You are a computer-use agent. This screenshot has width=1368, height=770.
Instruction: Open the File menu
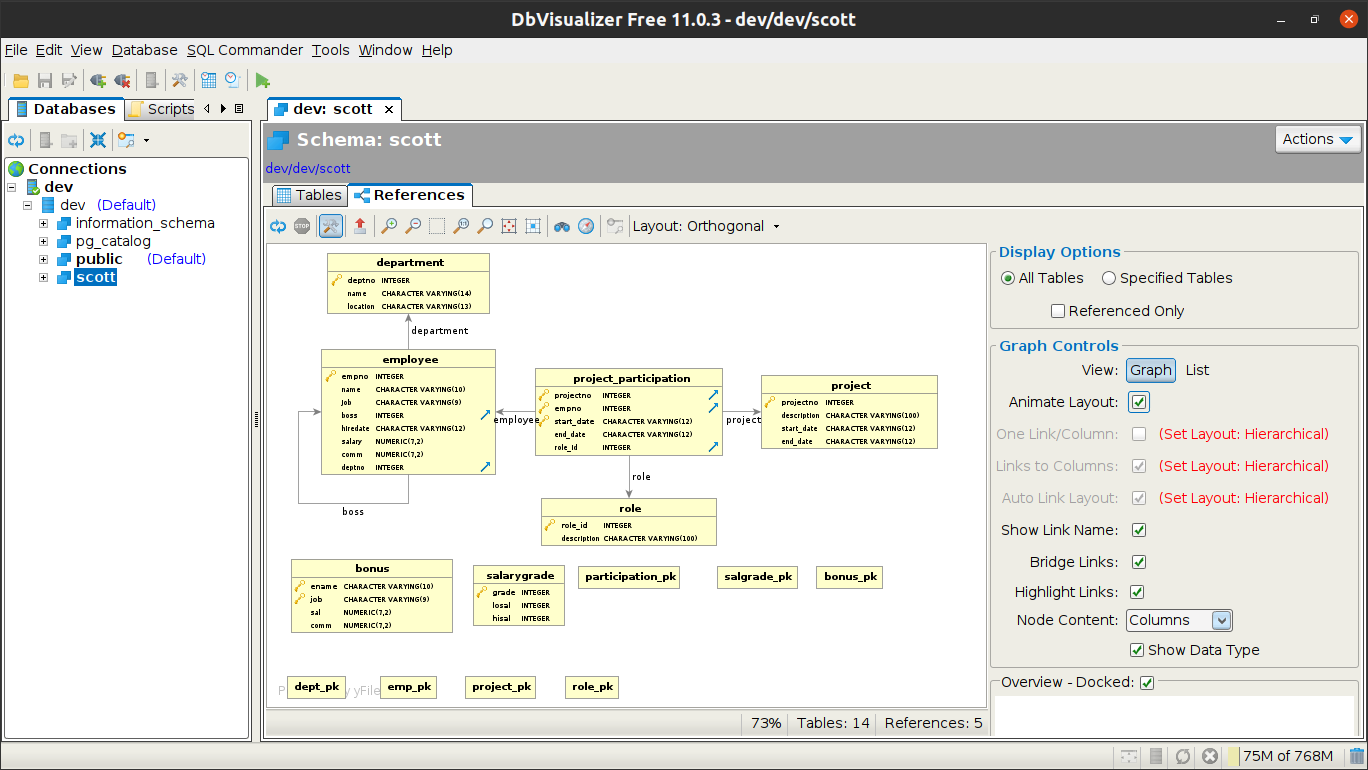click(x=16, y=50)
